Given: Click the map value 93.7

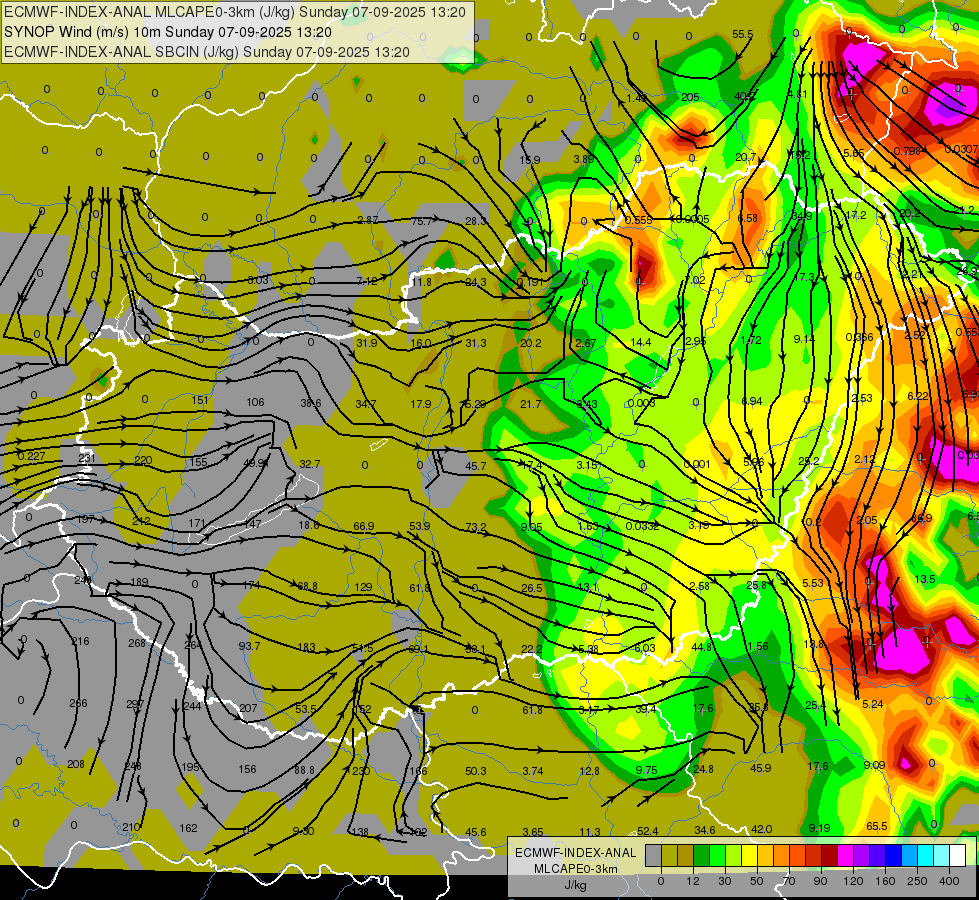Looking at the screenshot, I should pyautogui.click(x=249, y=645).
